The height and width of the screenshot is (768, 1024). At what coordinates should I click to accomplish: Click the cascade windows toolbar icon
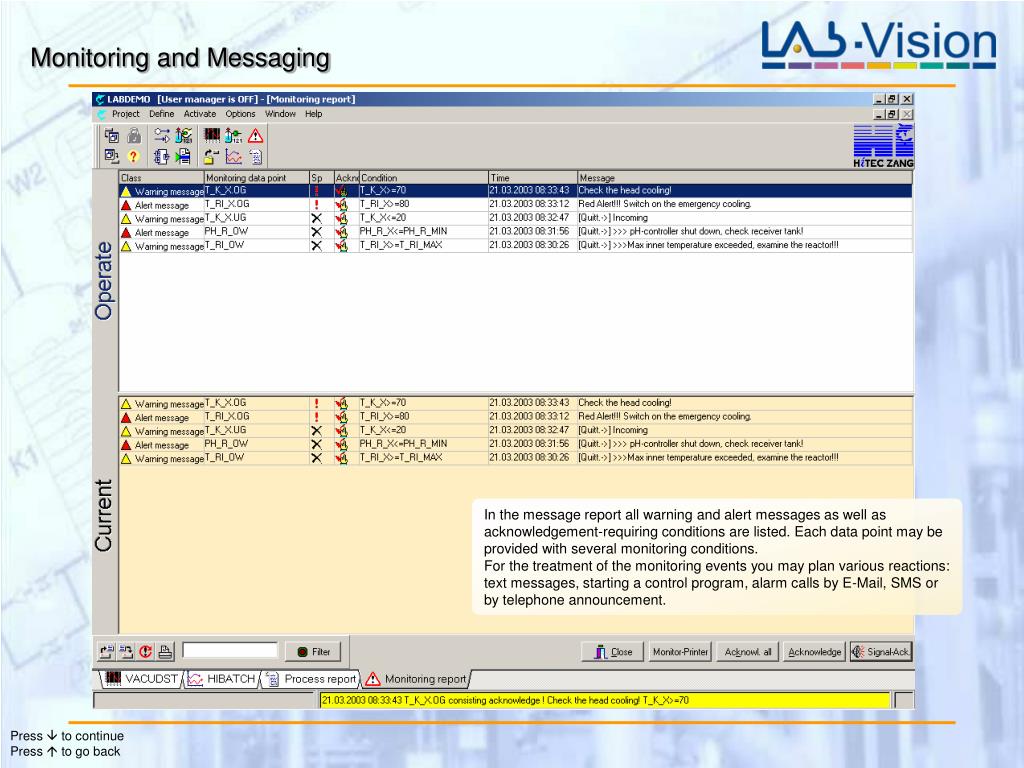112,136
